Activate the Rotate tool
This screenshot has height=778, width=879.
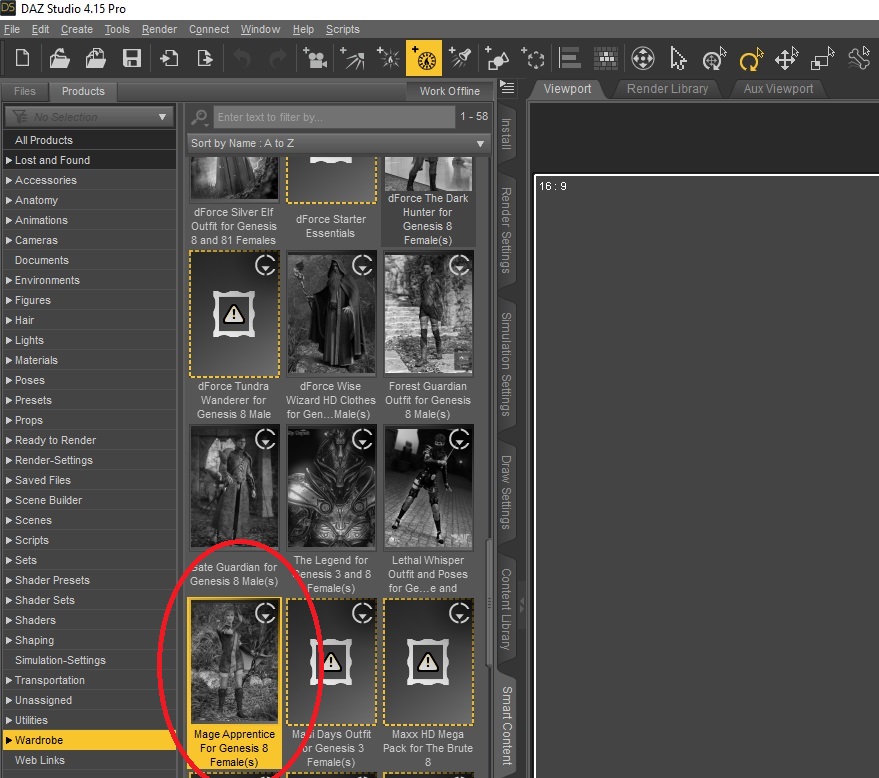(751, 60)
